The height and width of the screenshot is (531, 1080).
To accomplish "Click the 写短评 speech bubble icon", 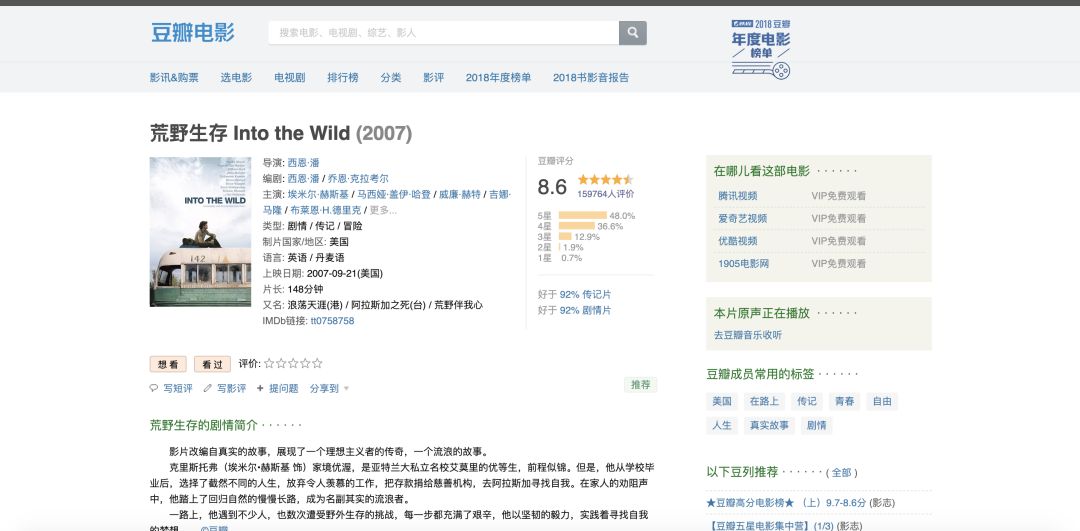I will pyautogui.click(x=154, y=388).
